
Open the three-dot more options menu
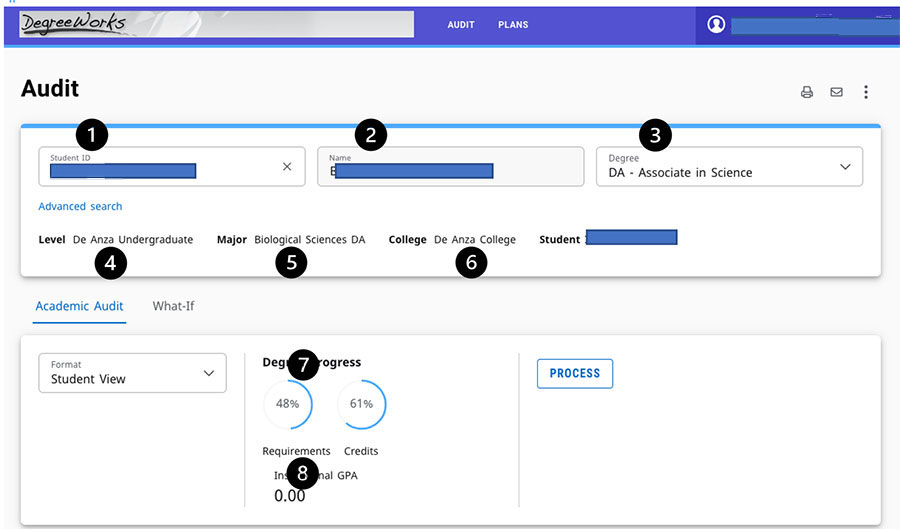866,92
